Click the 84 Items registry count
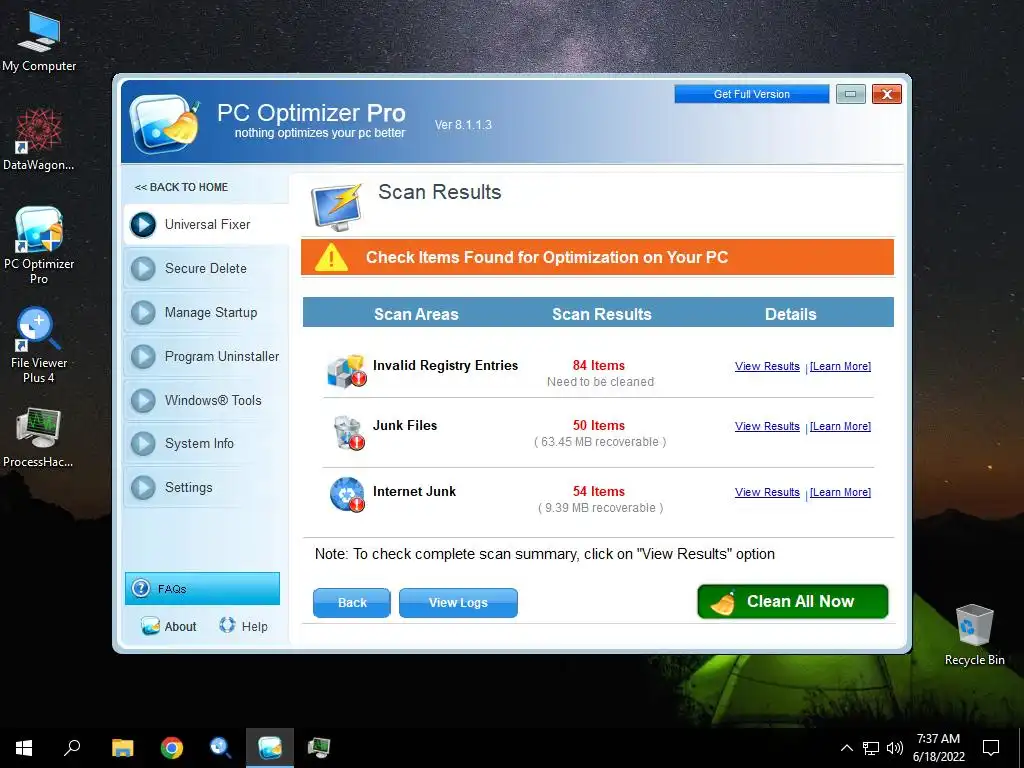 599,366
